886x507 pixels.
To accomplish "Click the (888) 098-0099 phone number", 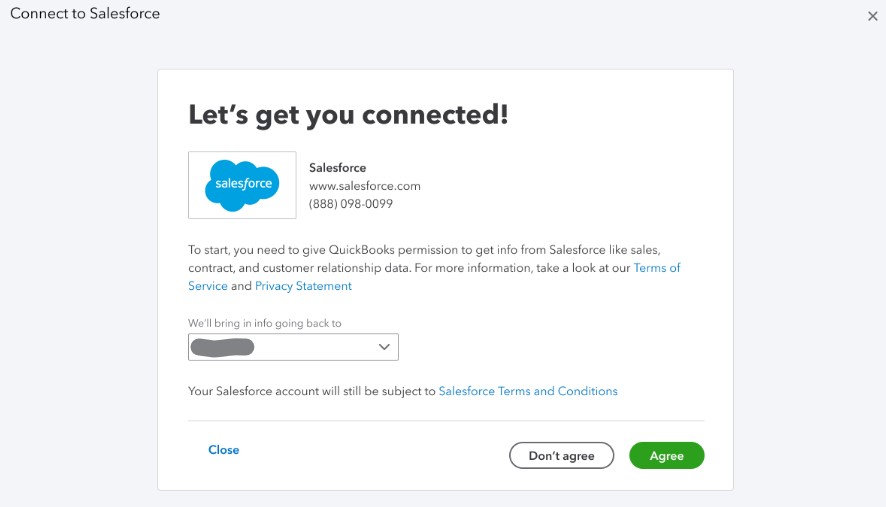I will [x=350, y=204].
